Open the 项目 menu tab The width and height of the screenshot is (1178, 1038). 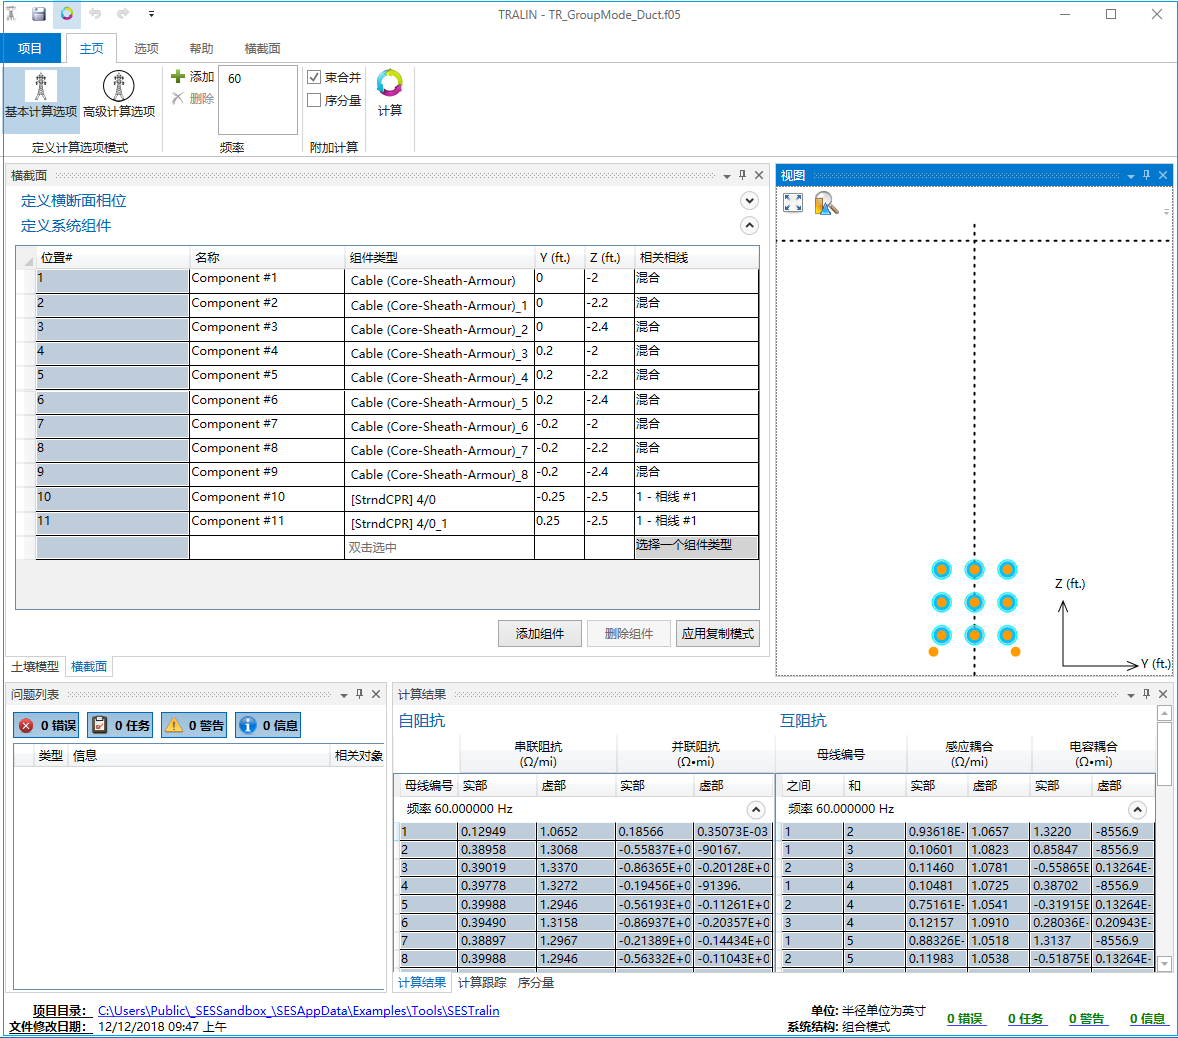30,48
